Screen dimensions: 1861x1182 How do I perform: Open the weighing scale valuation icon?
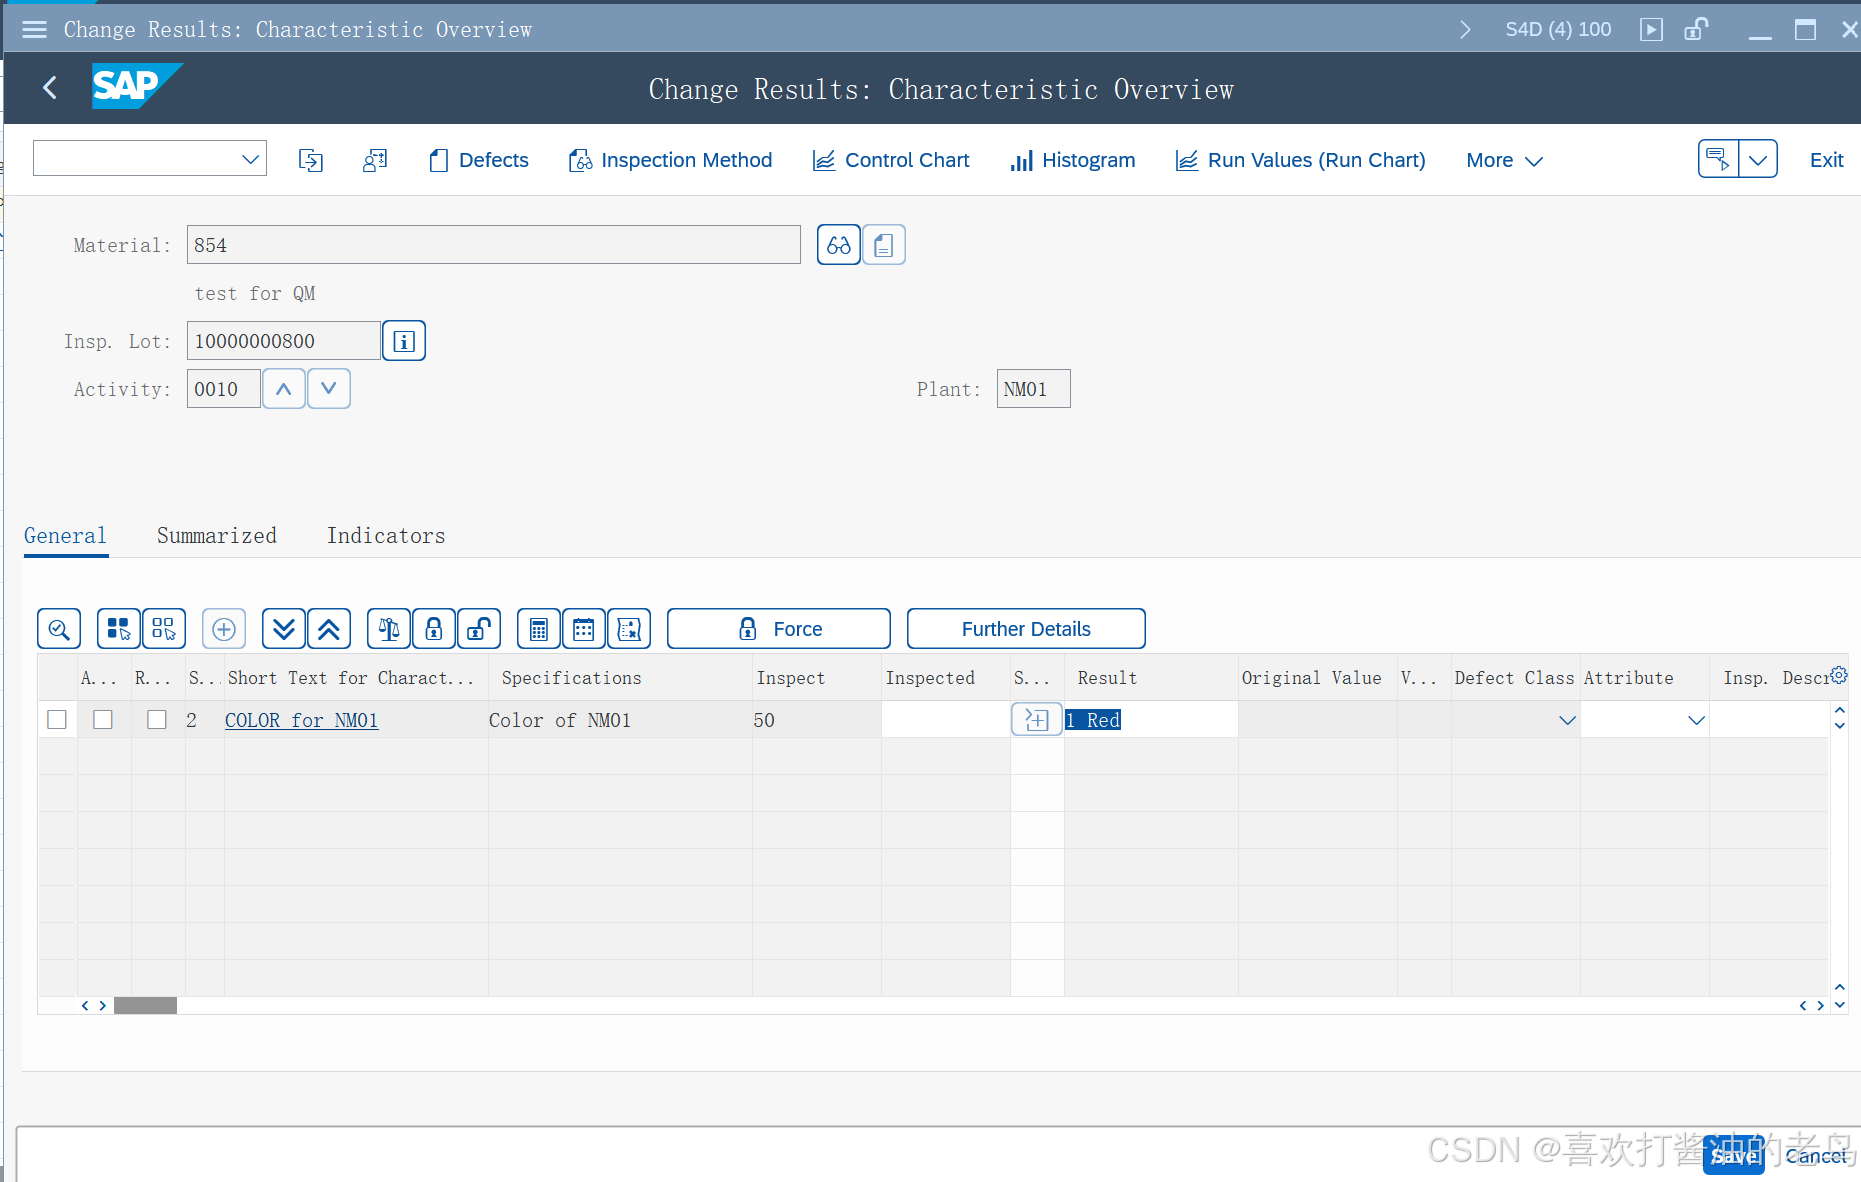pos(388,628)
